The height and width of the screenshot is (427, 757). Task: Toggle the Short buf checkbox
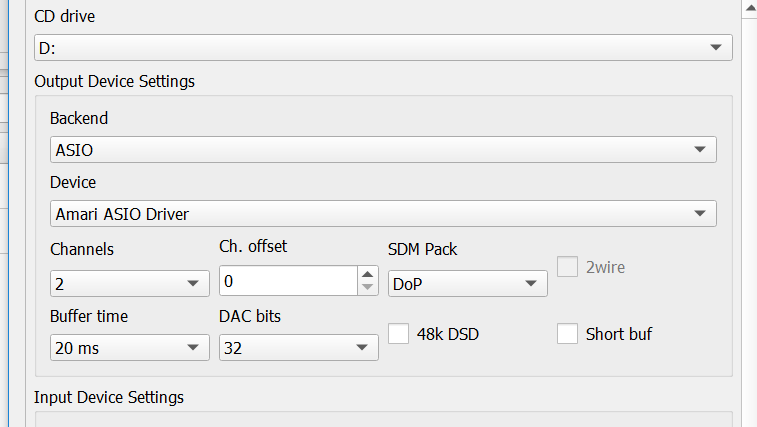(568, 334)
